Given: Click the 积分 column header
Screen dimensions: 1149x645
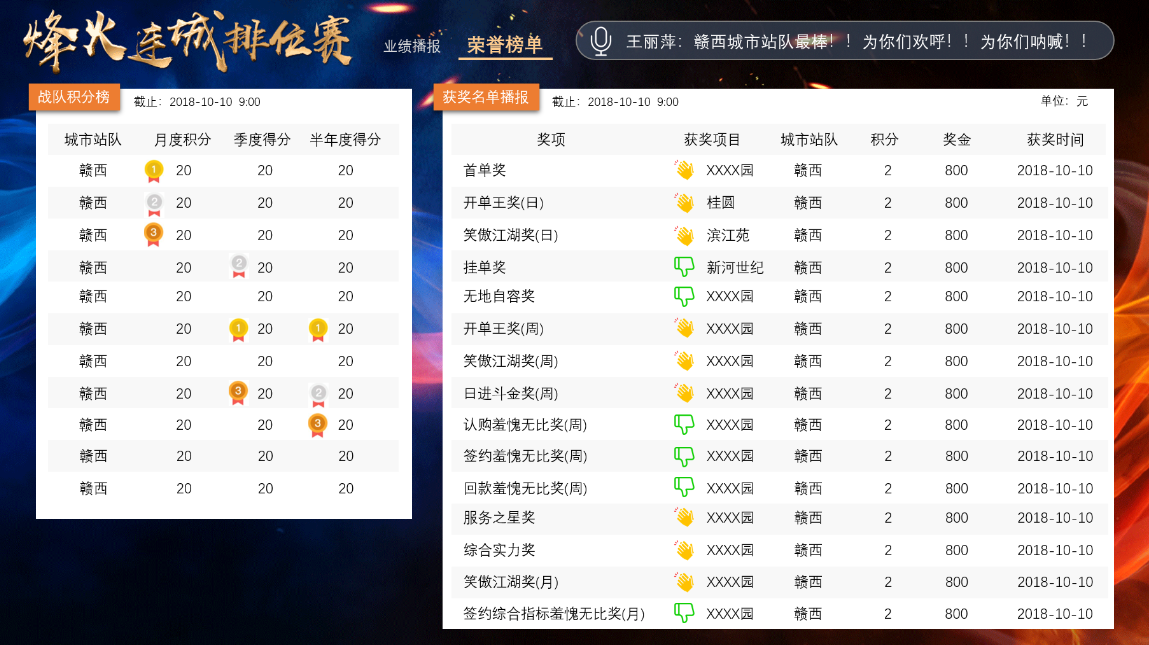Looking at the screenshot, I should [x=884, y=139].
